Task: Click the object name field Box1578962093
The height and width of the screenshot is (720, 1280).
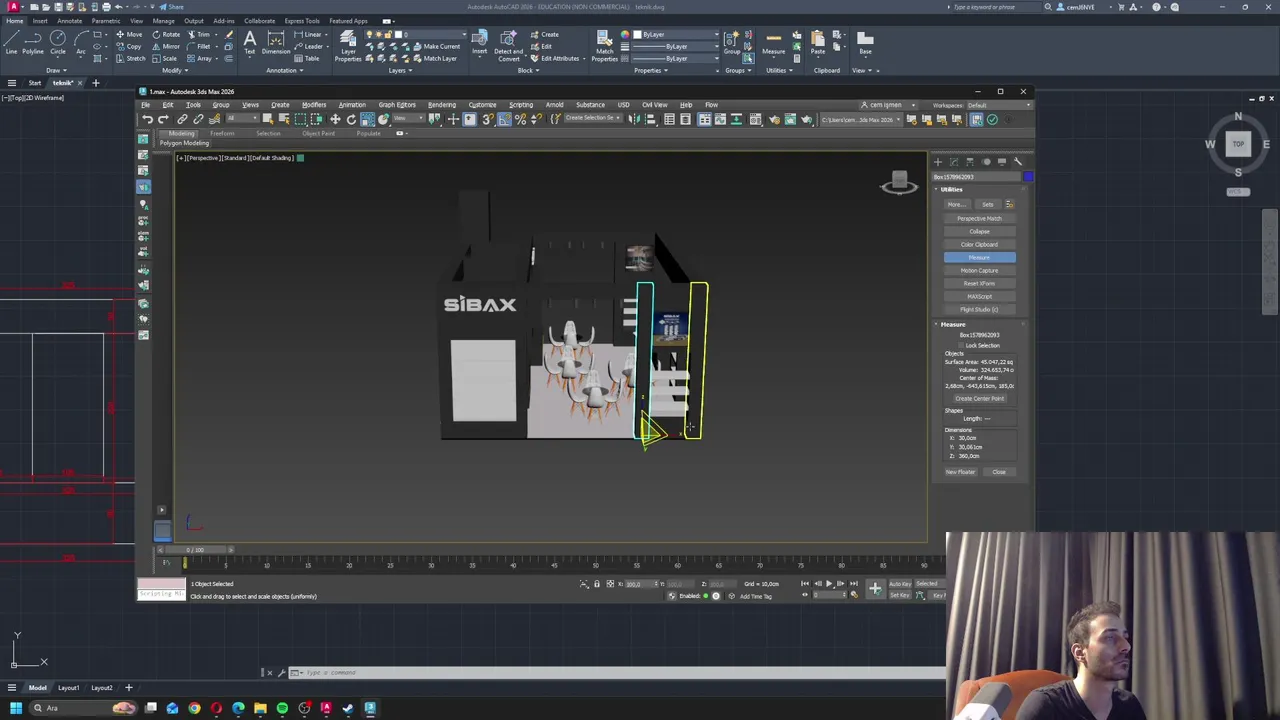Action: (x=977, y=177)
